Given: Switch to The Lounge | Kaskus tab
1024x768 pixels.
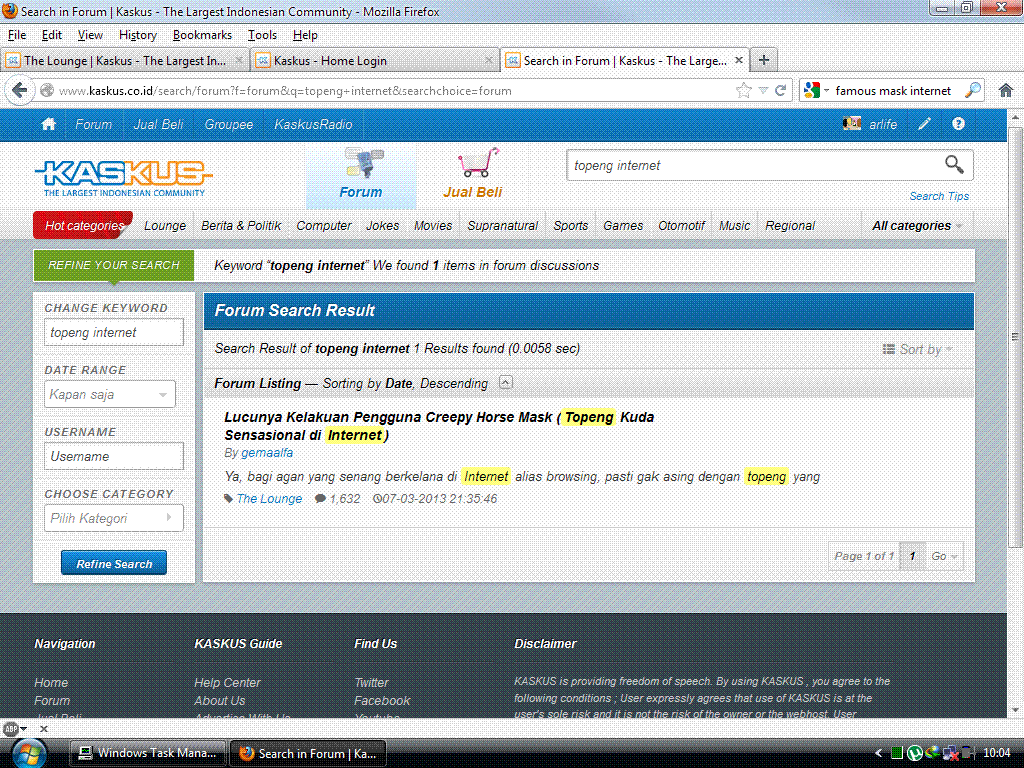Looking at the screenshot, I should (x=125, y=60).
